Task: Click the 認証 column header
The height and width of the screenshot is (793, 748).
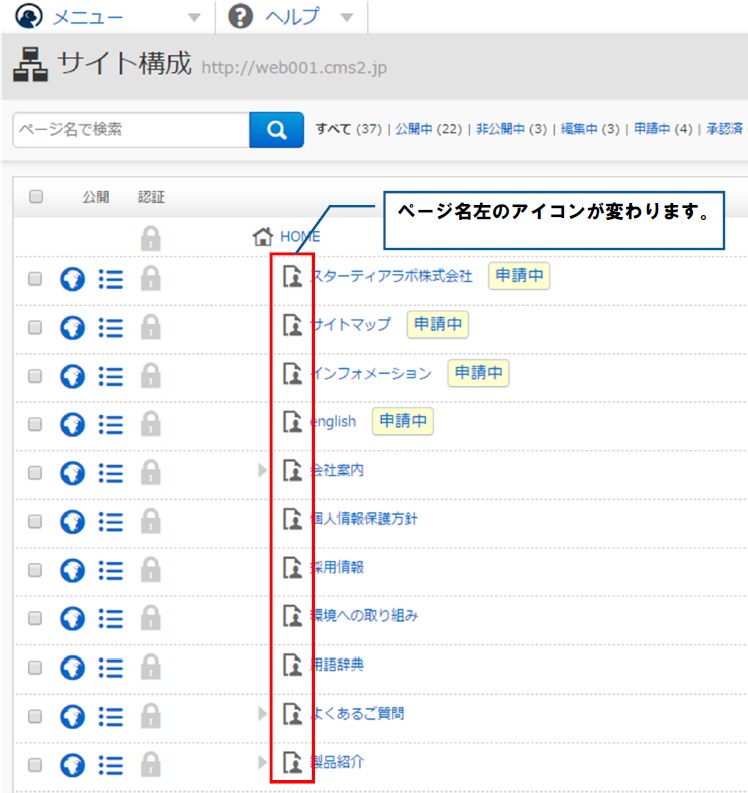Action: (151, 197)
